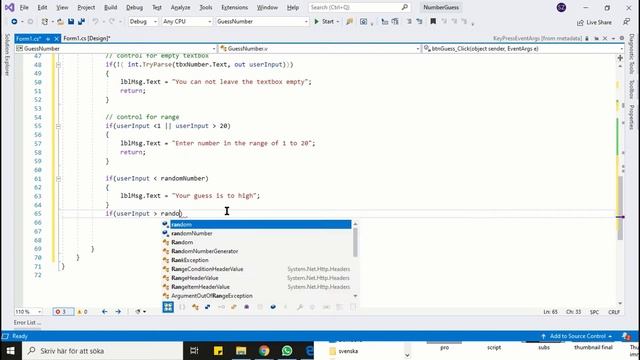
Task: Open the GuessNumber.v type navigation dropdown
Action: coord(320,49)
